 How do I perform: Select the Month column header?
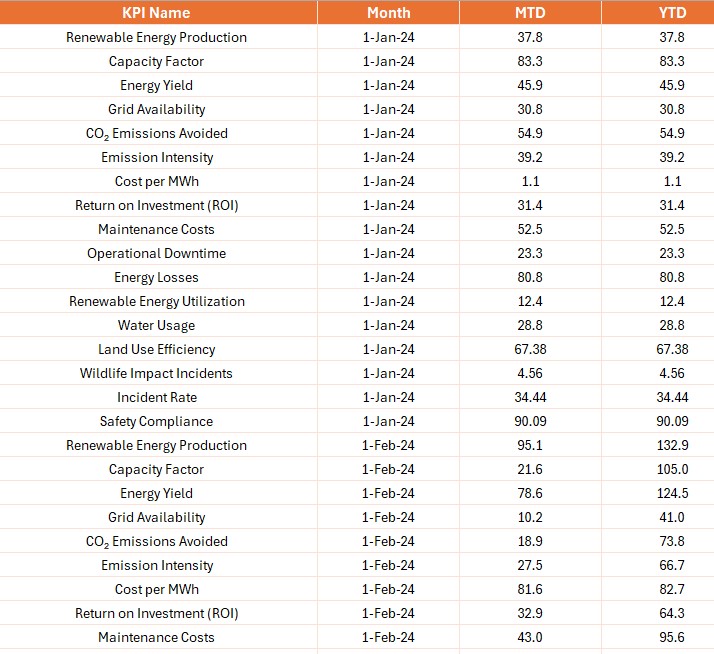[x=388, y=12]
